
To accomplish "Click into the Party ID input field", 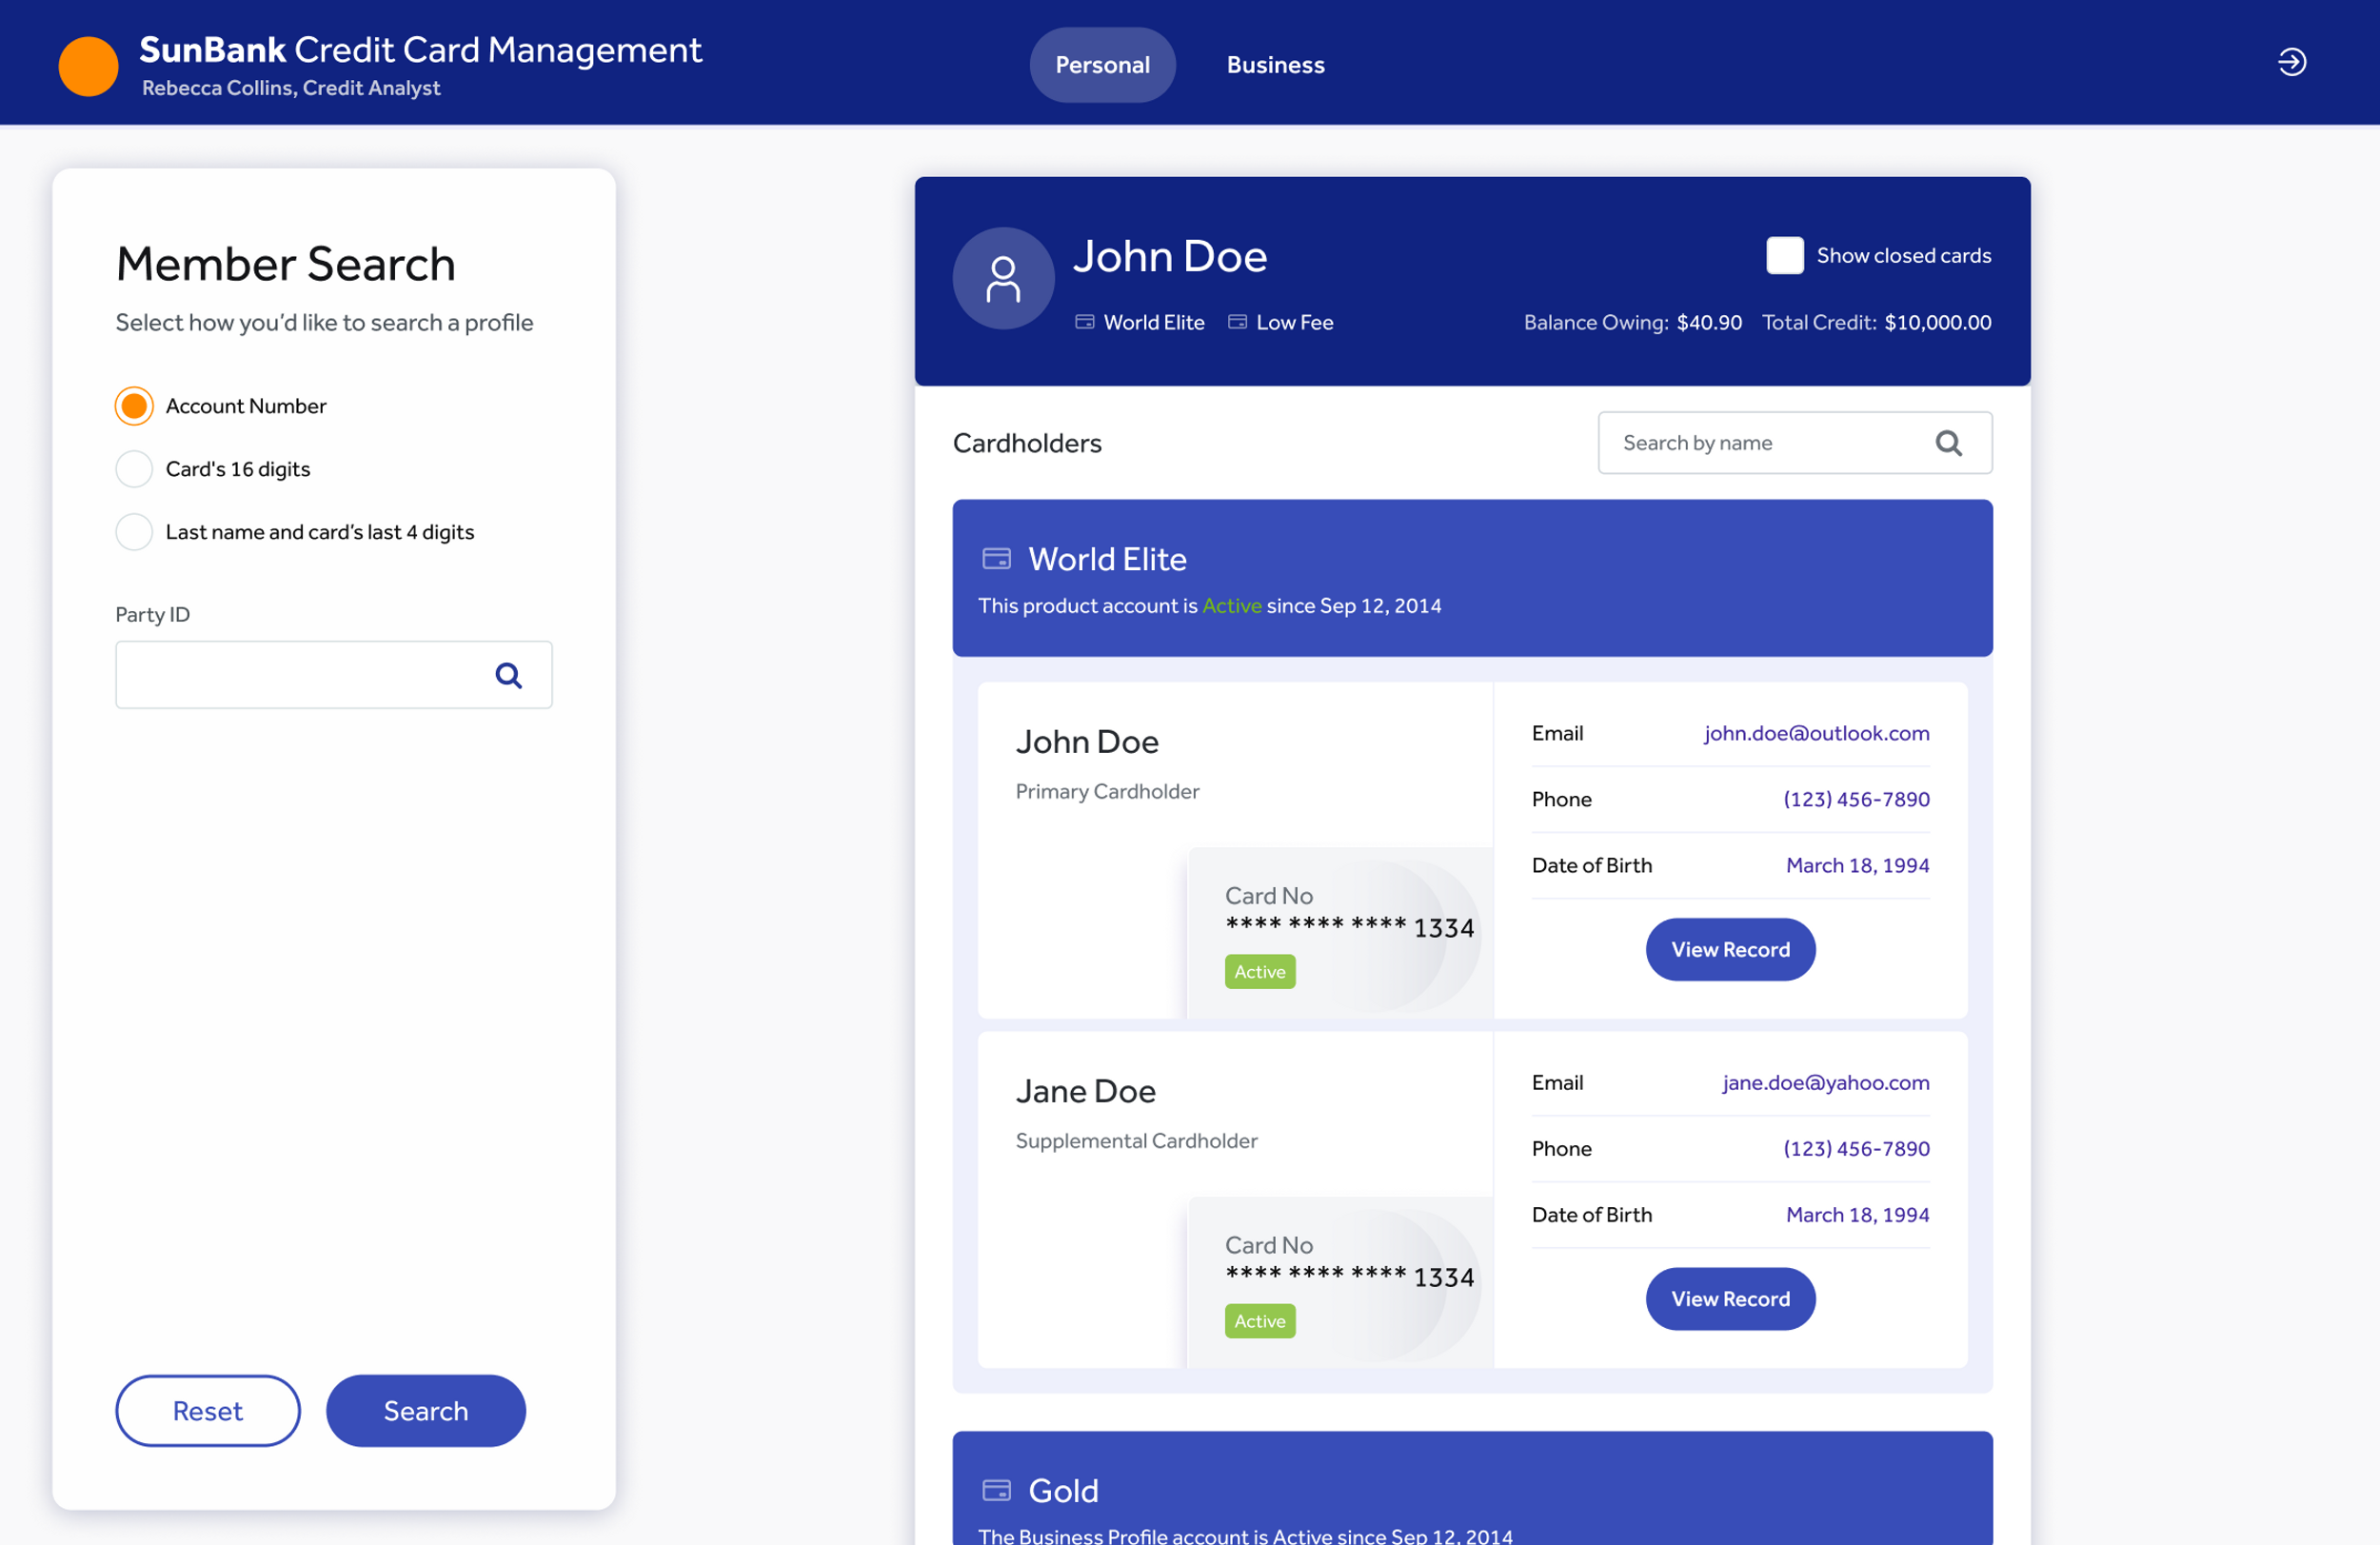I will click(x=300, y=676).
